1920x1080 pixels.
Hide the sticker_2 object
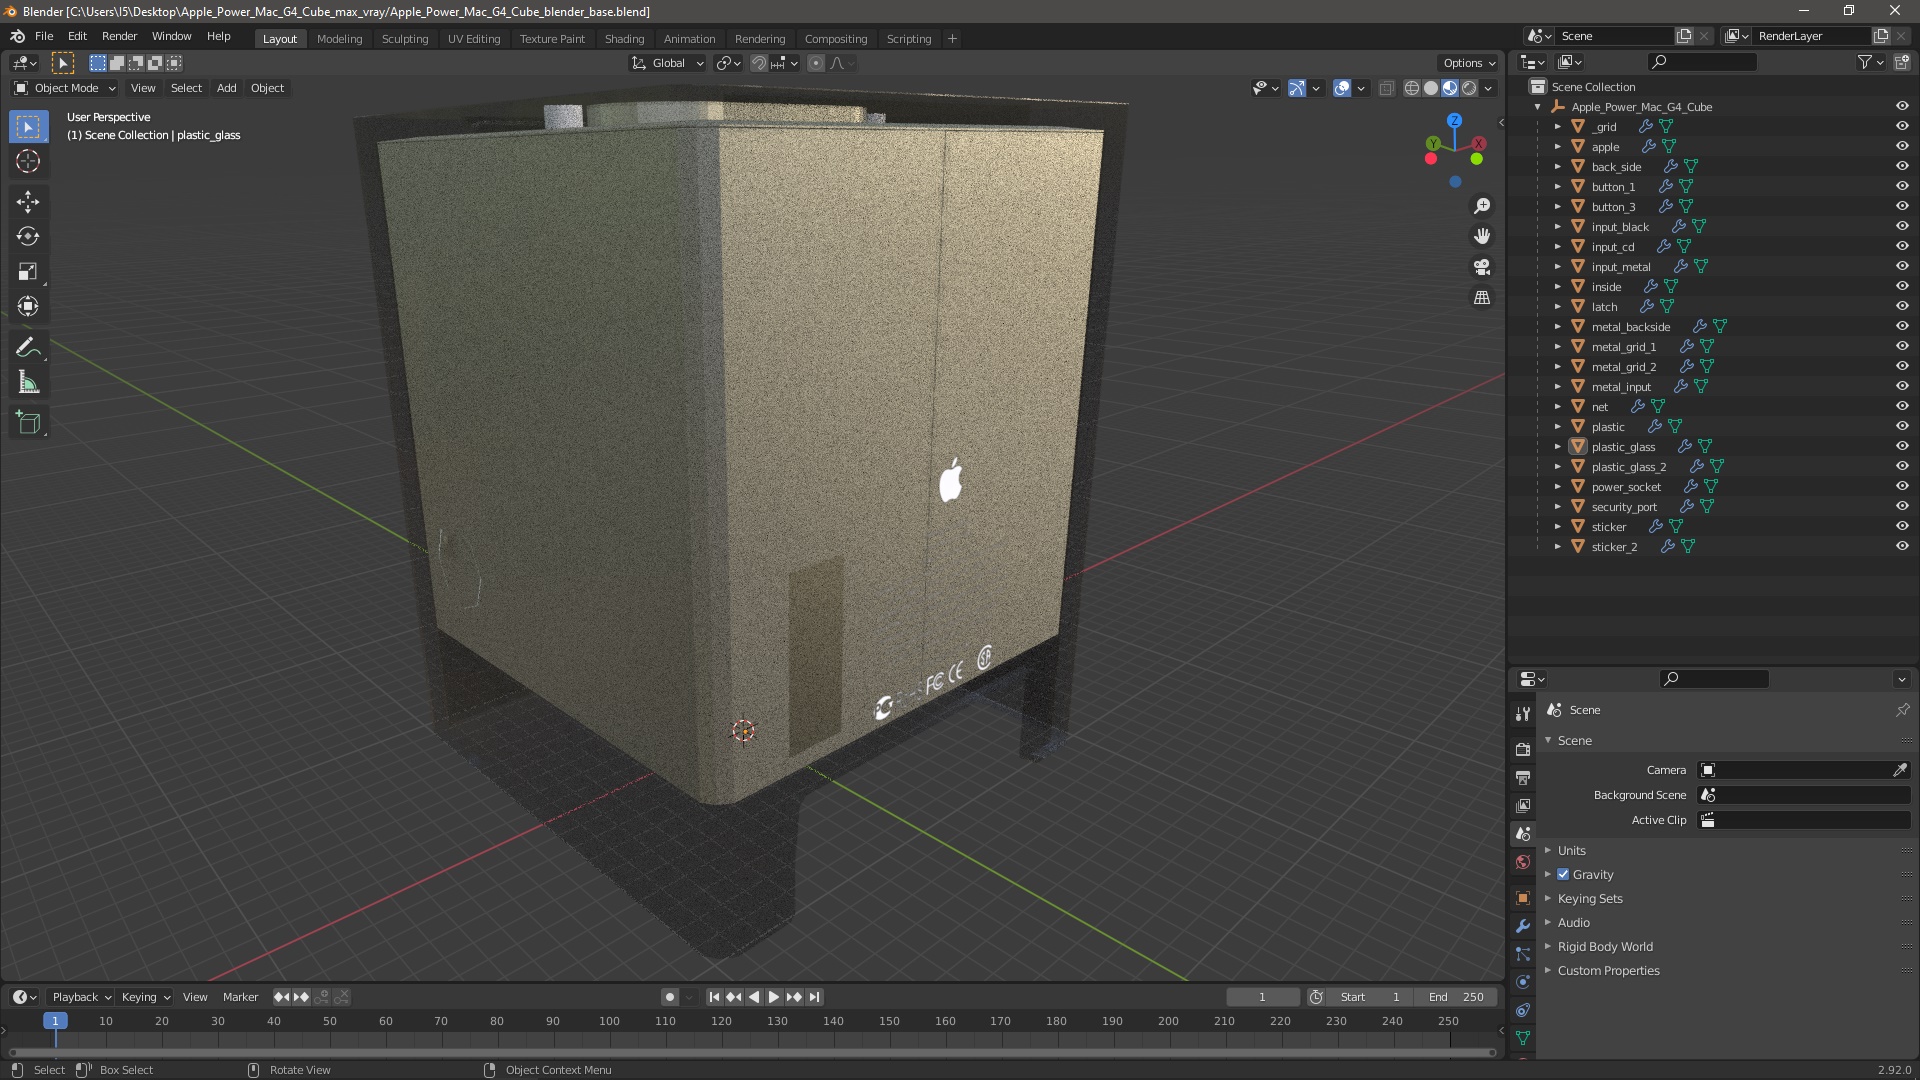coord(1902,546)
